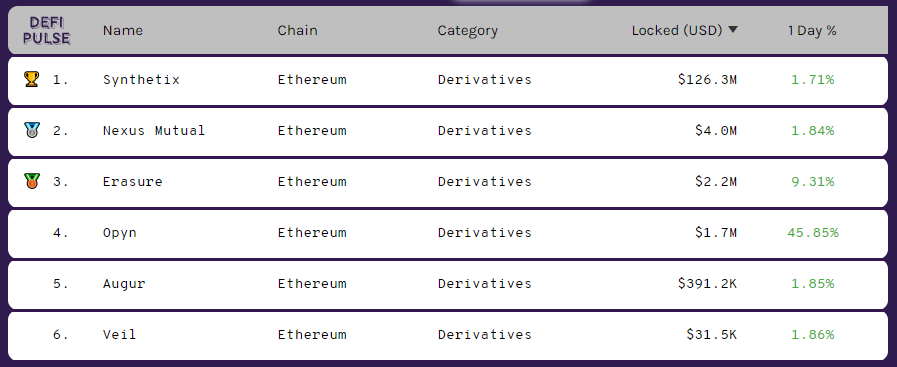897x367 pixels.
Task: Open the Veil project link
Action: pos(120,334)
